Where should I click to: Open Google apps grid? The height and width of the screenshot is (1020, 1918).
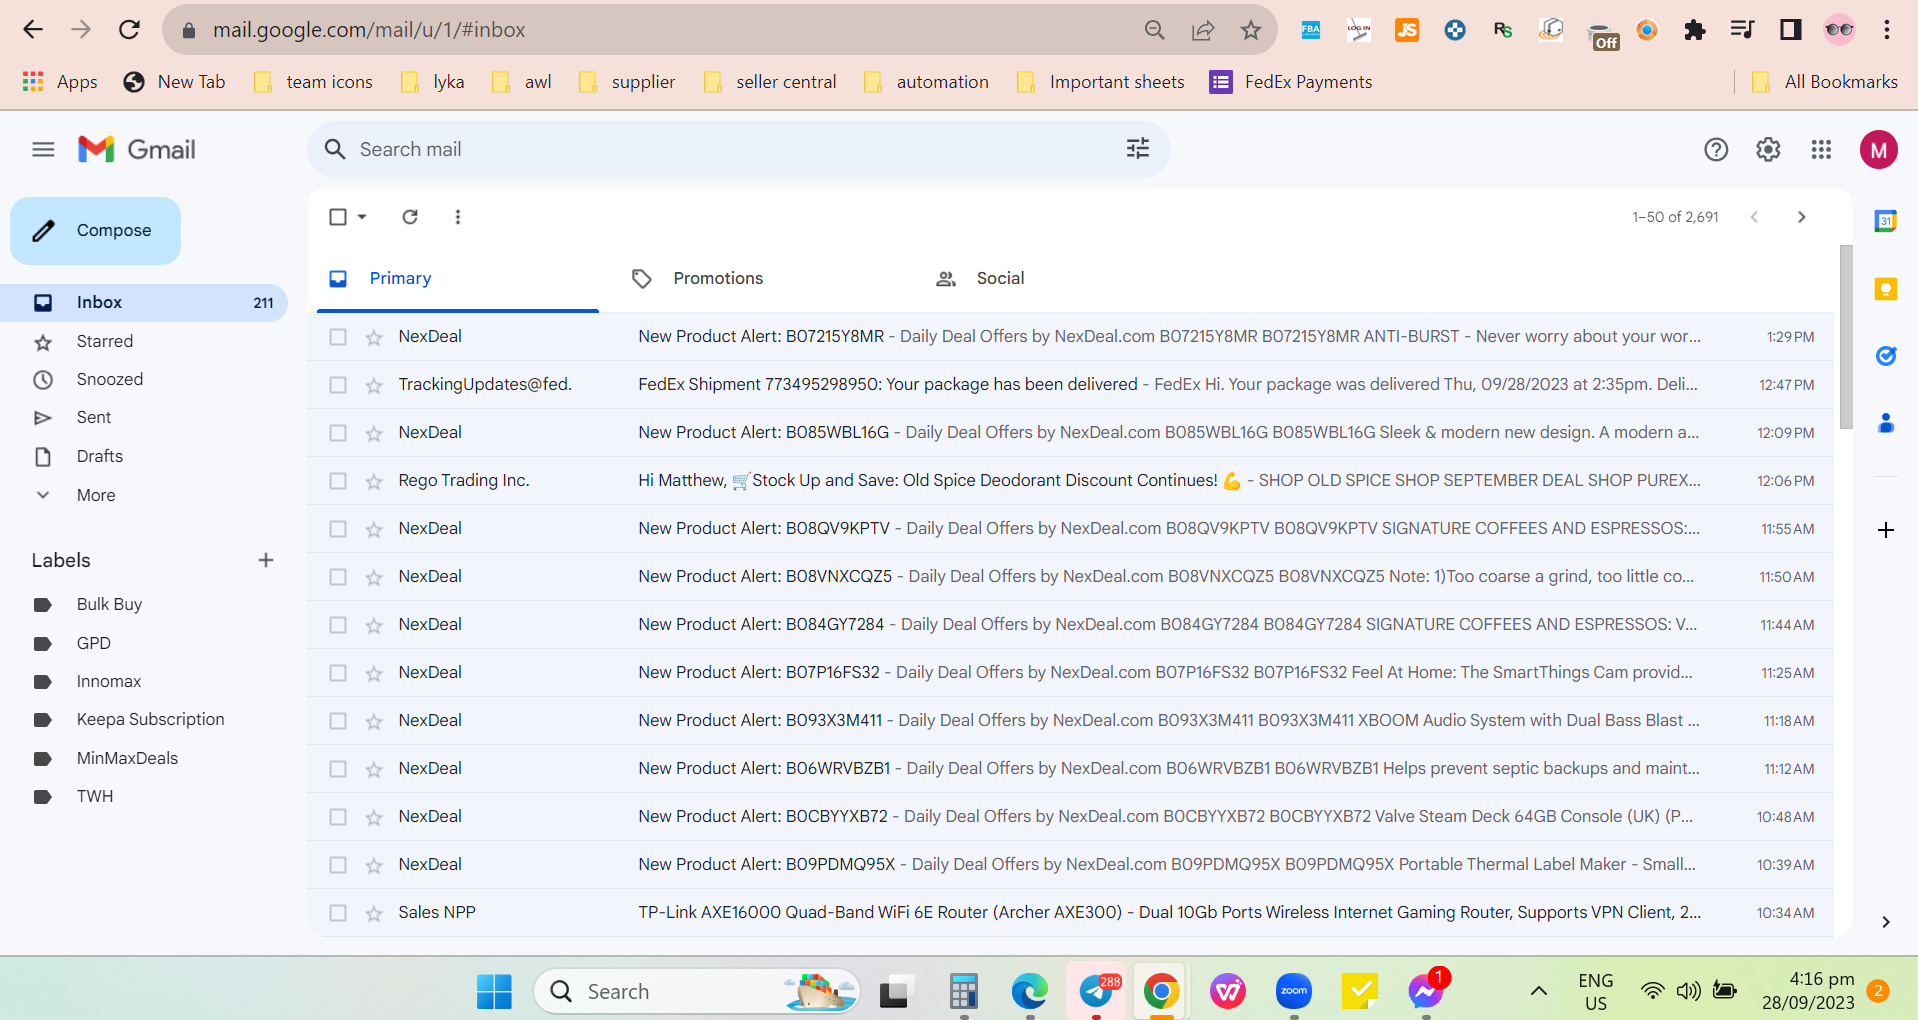pyautogui.click(x=1821, y=150)
